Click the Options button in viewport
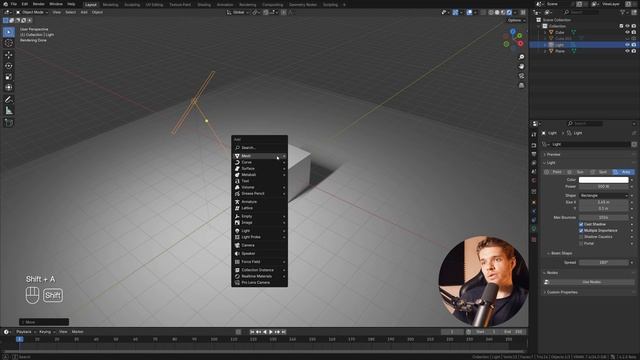The image size is (640, 360). [x=515, y=20]
